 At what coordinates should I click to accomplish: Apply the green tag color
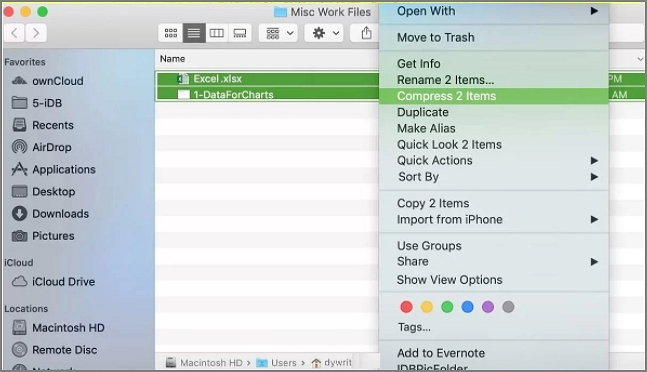click(447, 307)
